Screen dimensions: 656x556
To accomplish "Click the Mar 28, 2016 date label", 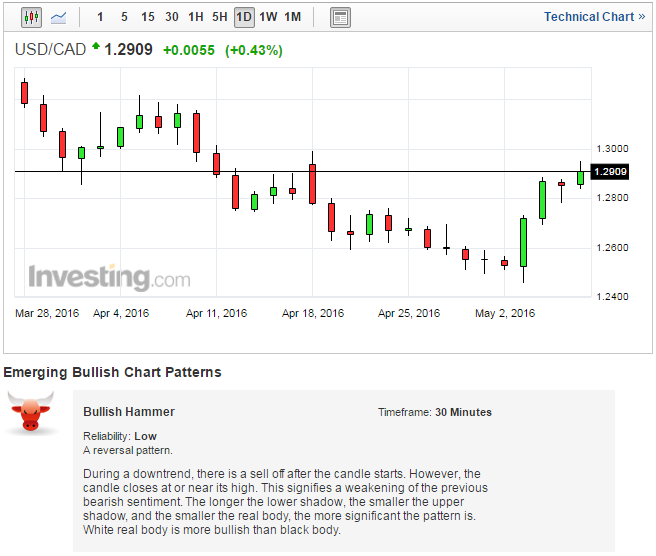I will (47, 313).
